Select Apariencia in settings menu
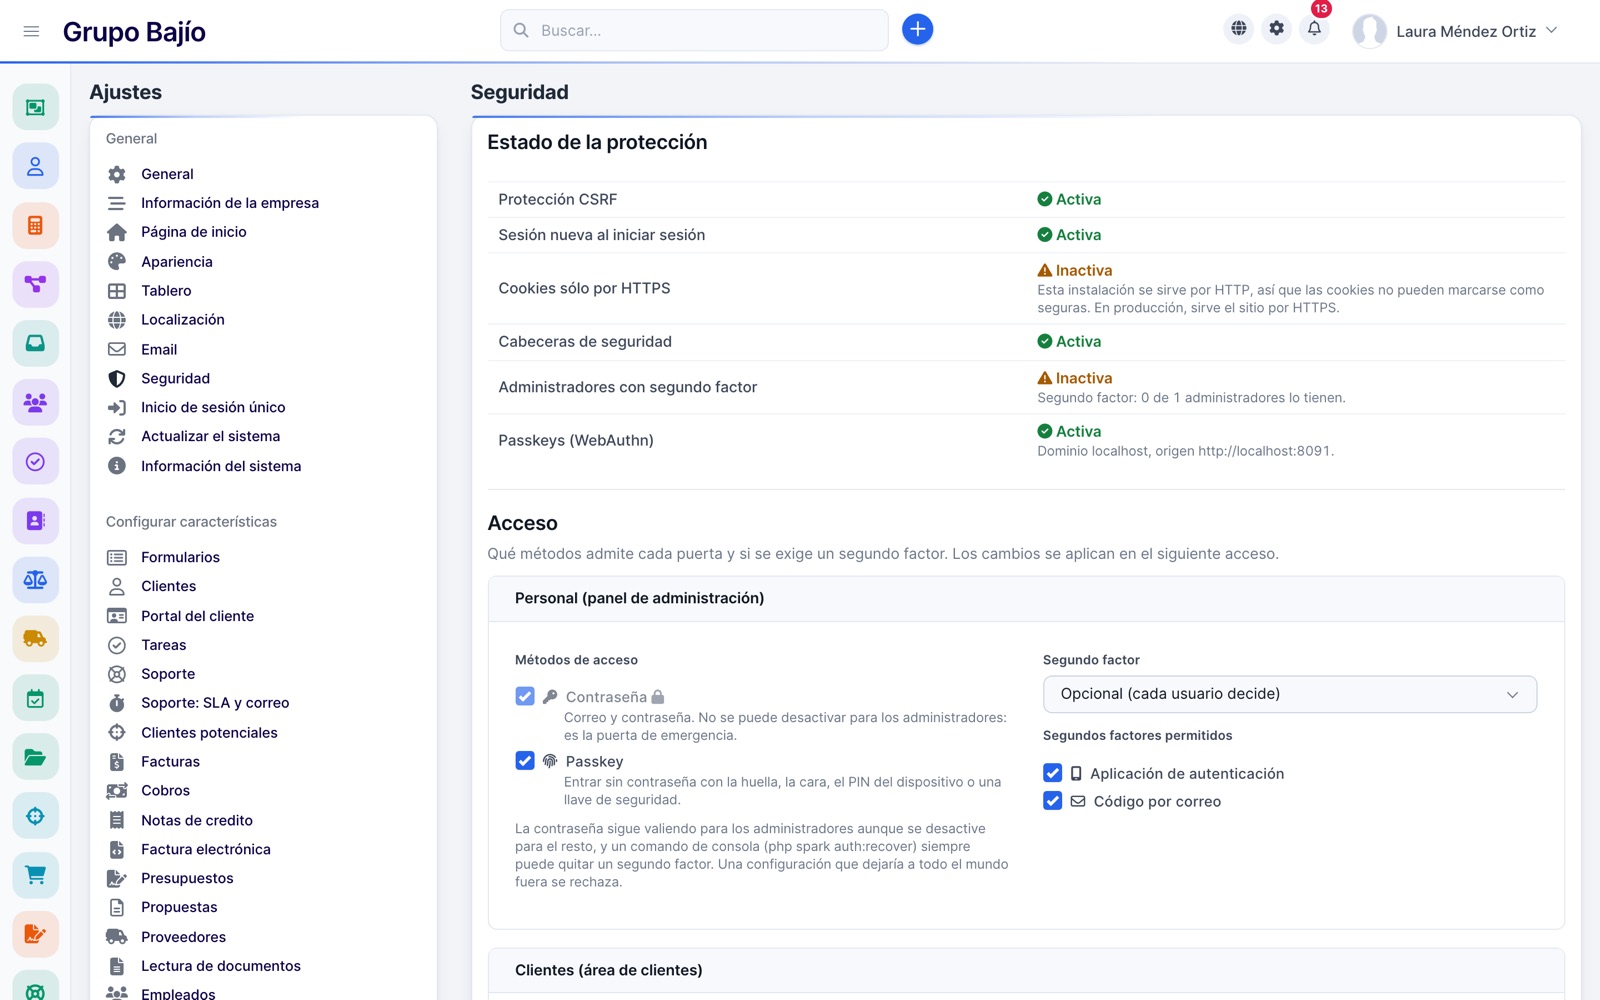Viewport: 1600px width, 1000px height. [x=177, y=262]
